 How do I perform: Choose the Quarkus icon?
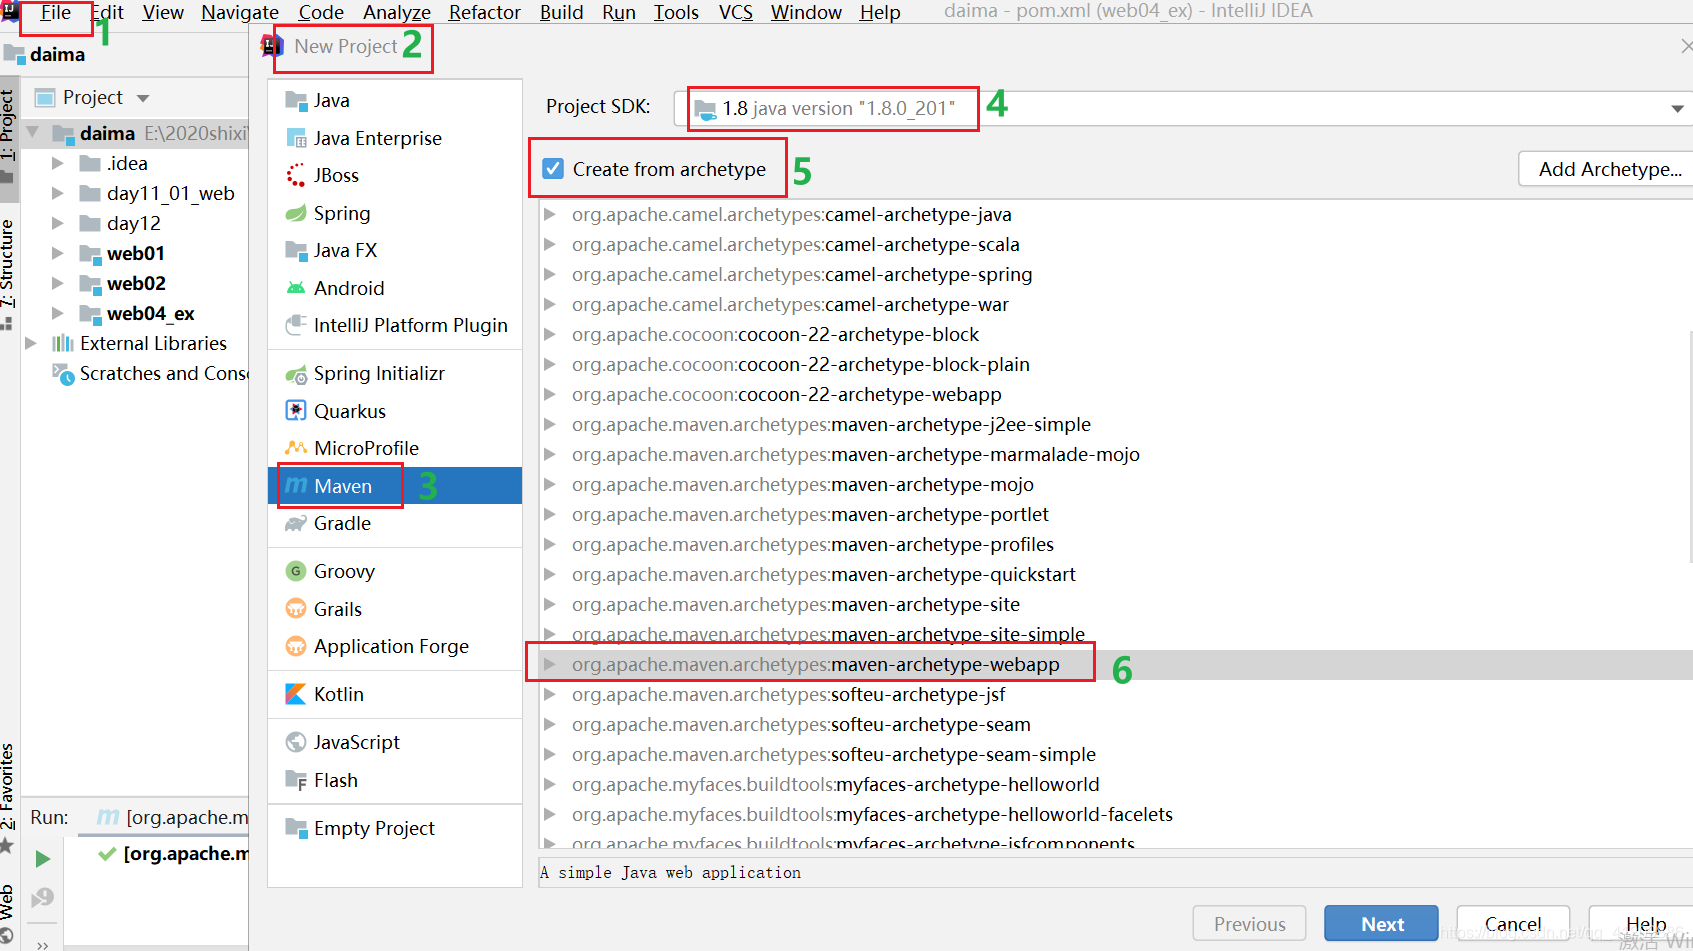tap(296, 411)
